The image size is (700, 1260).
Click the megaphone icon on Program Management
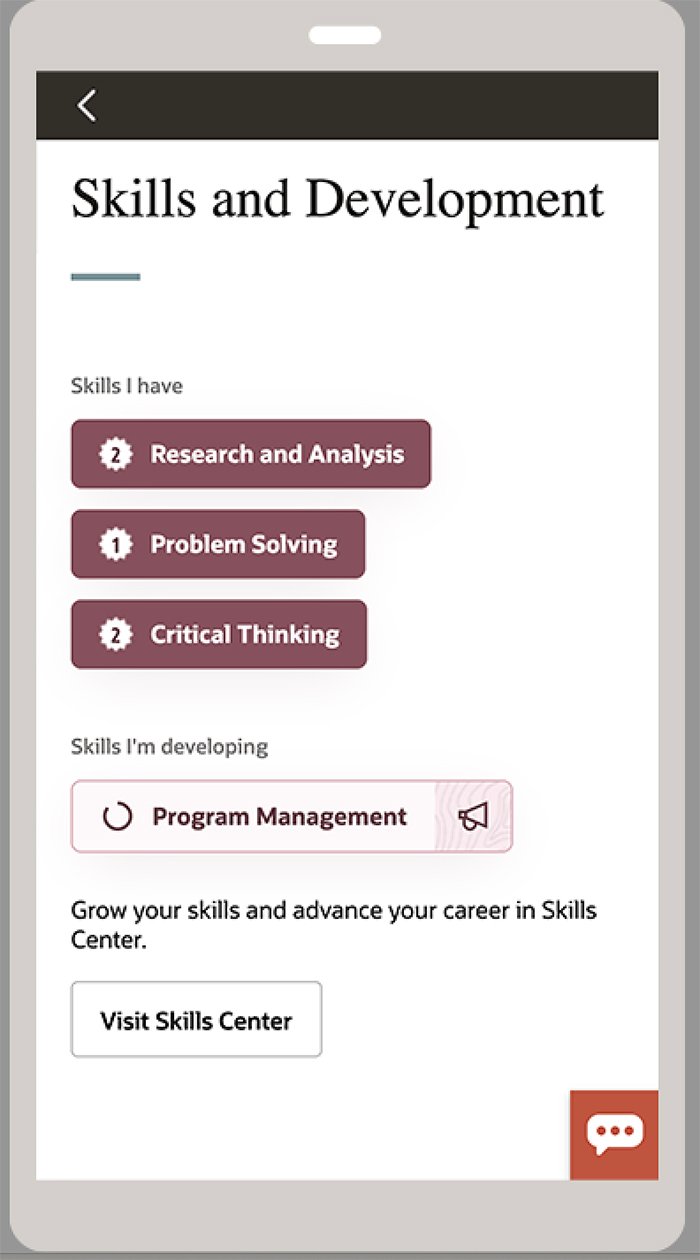tap(473, 817)
